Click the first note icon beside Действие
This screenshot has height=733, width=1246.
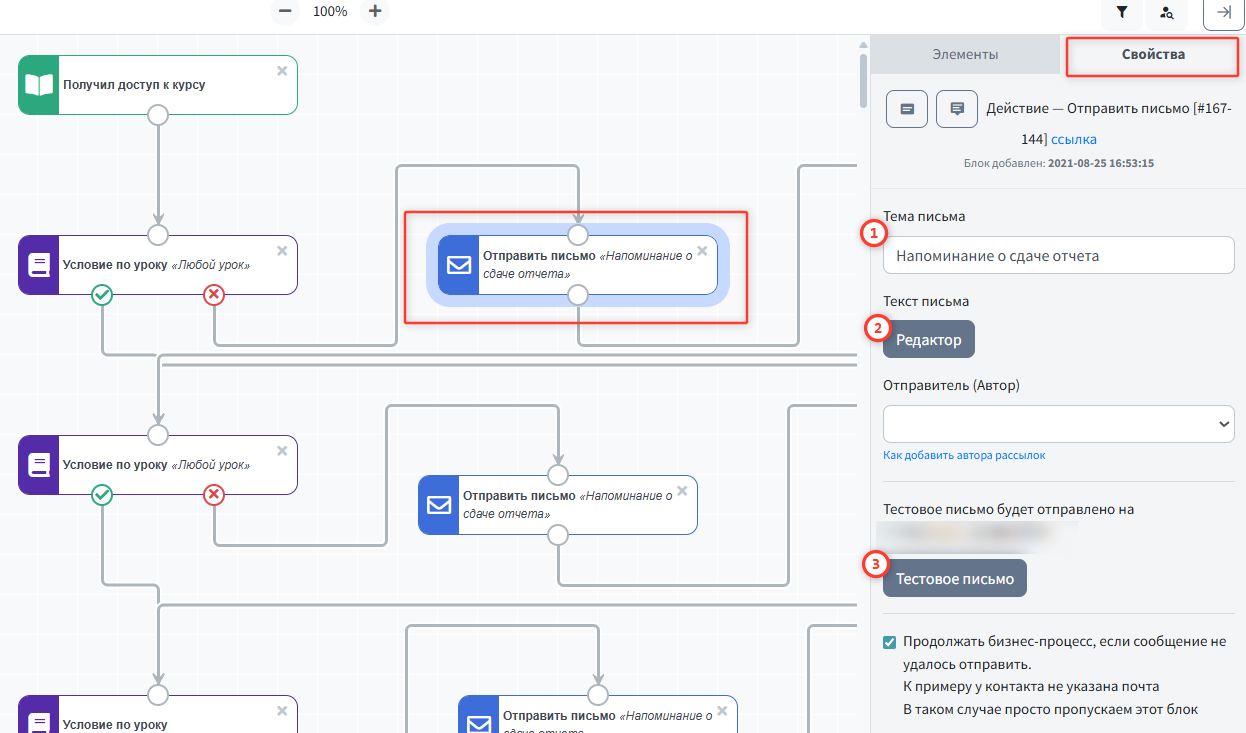[x=907, y=109]
